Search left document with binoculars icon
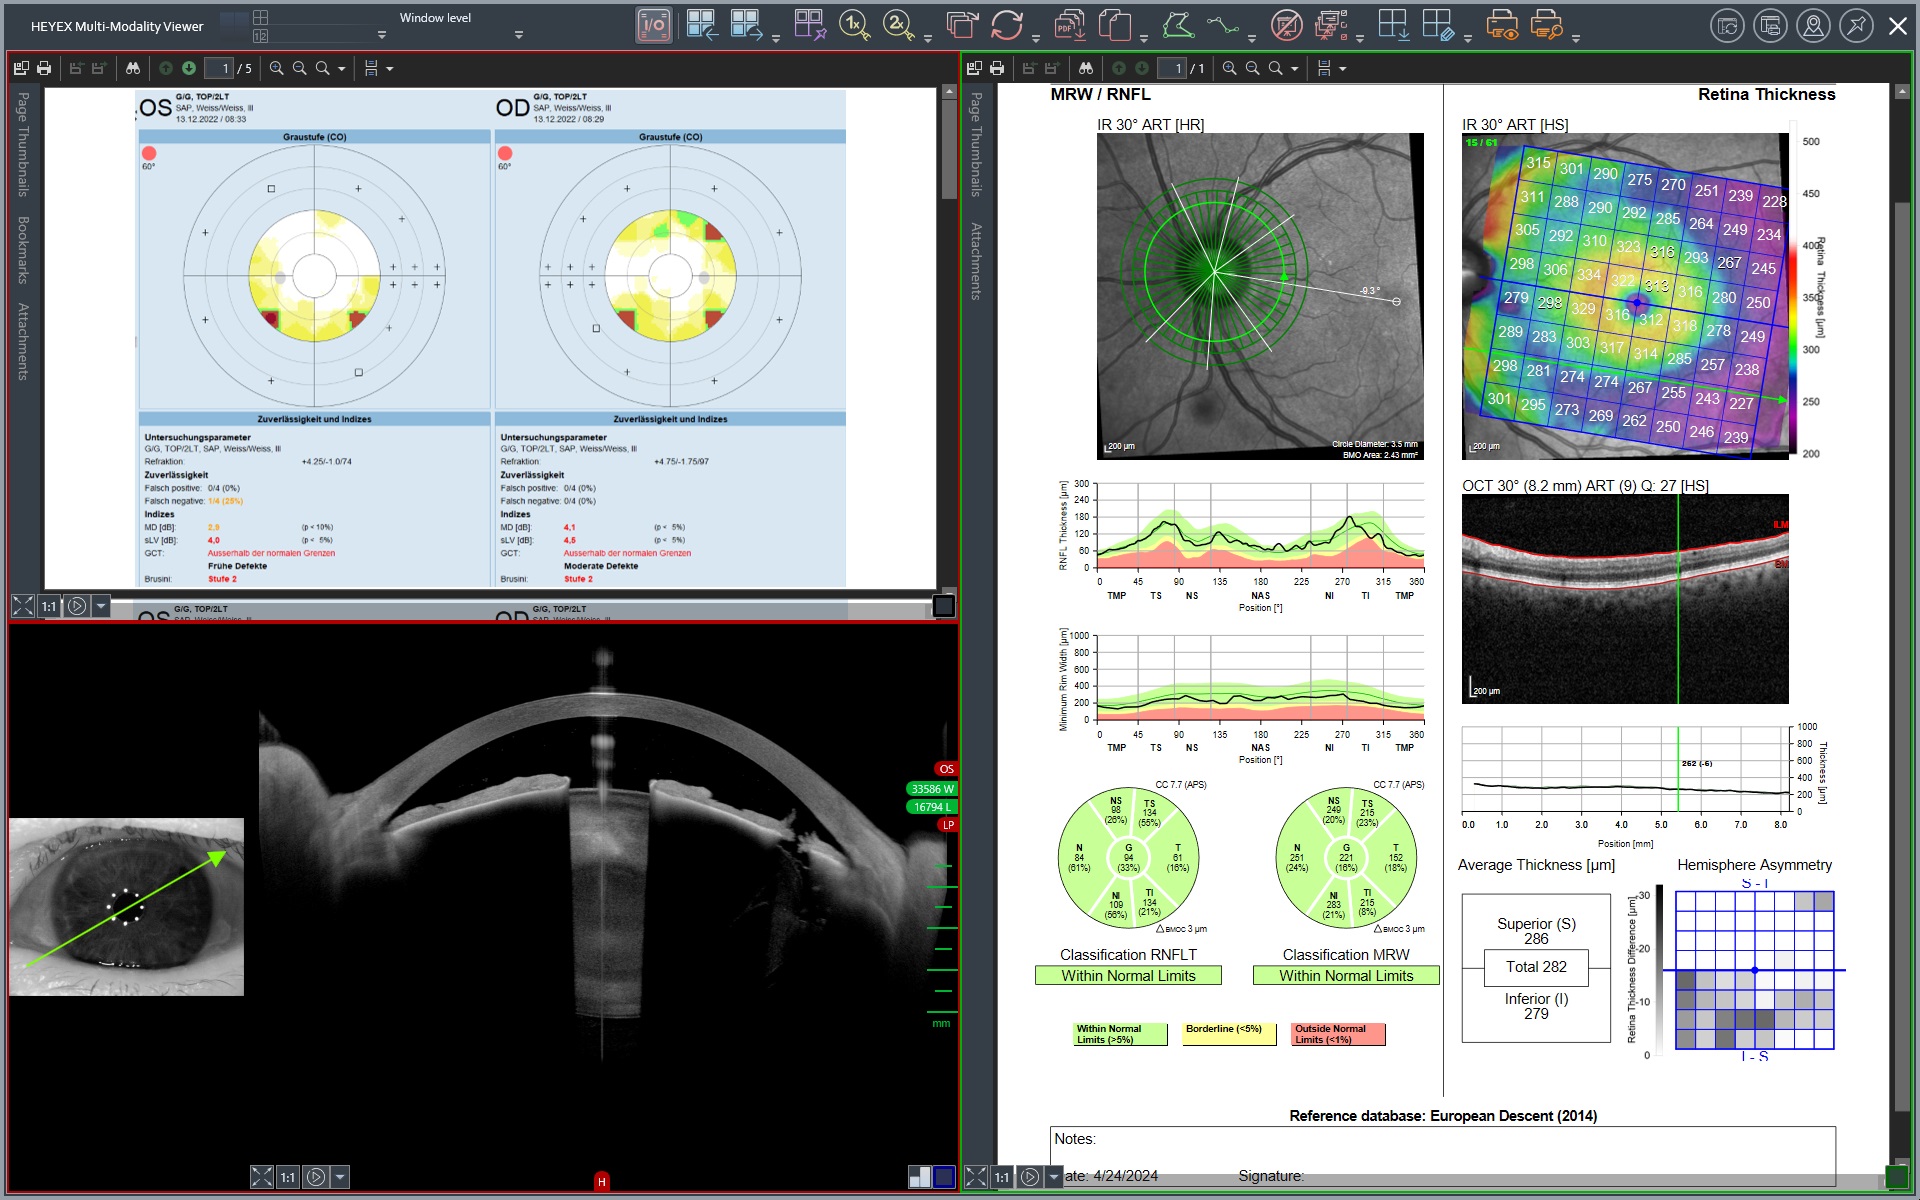Viewport: 1920px width, 1200px height. pyautogui.click(x=133, y=68)
